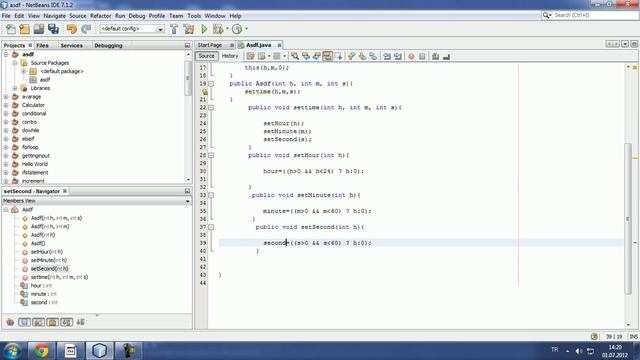Open the Tools menu
Screen dimensions: 640x360
click(194, 16)
